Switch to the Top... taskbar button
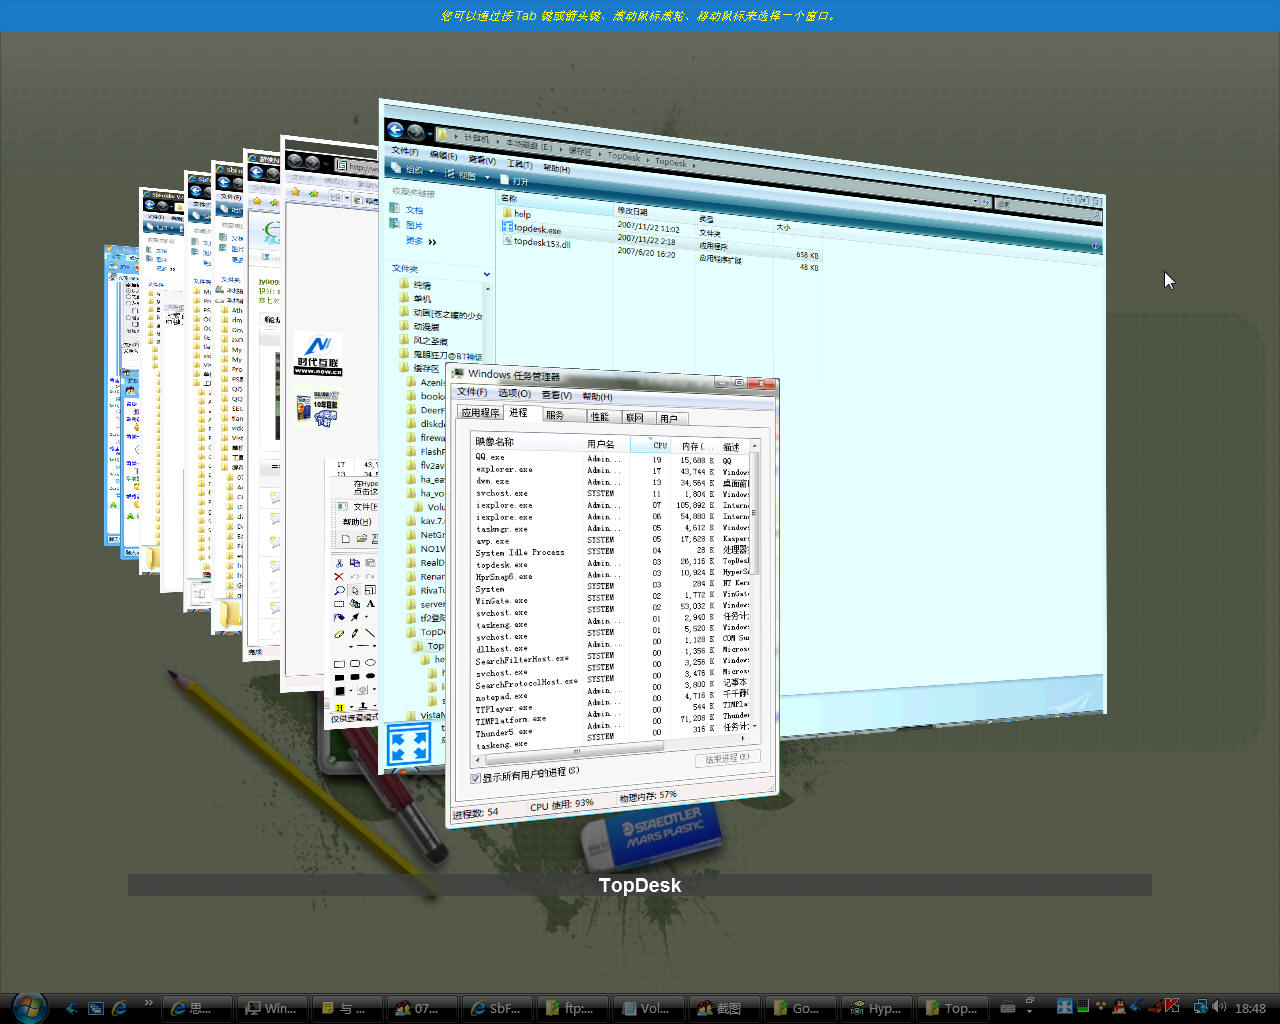Image resolution: width=1280 pixels, height=1024 pixels. click(951, 1008)
